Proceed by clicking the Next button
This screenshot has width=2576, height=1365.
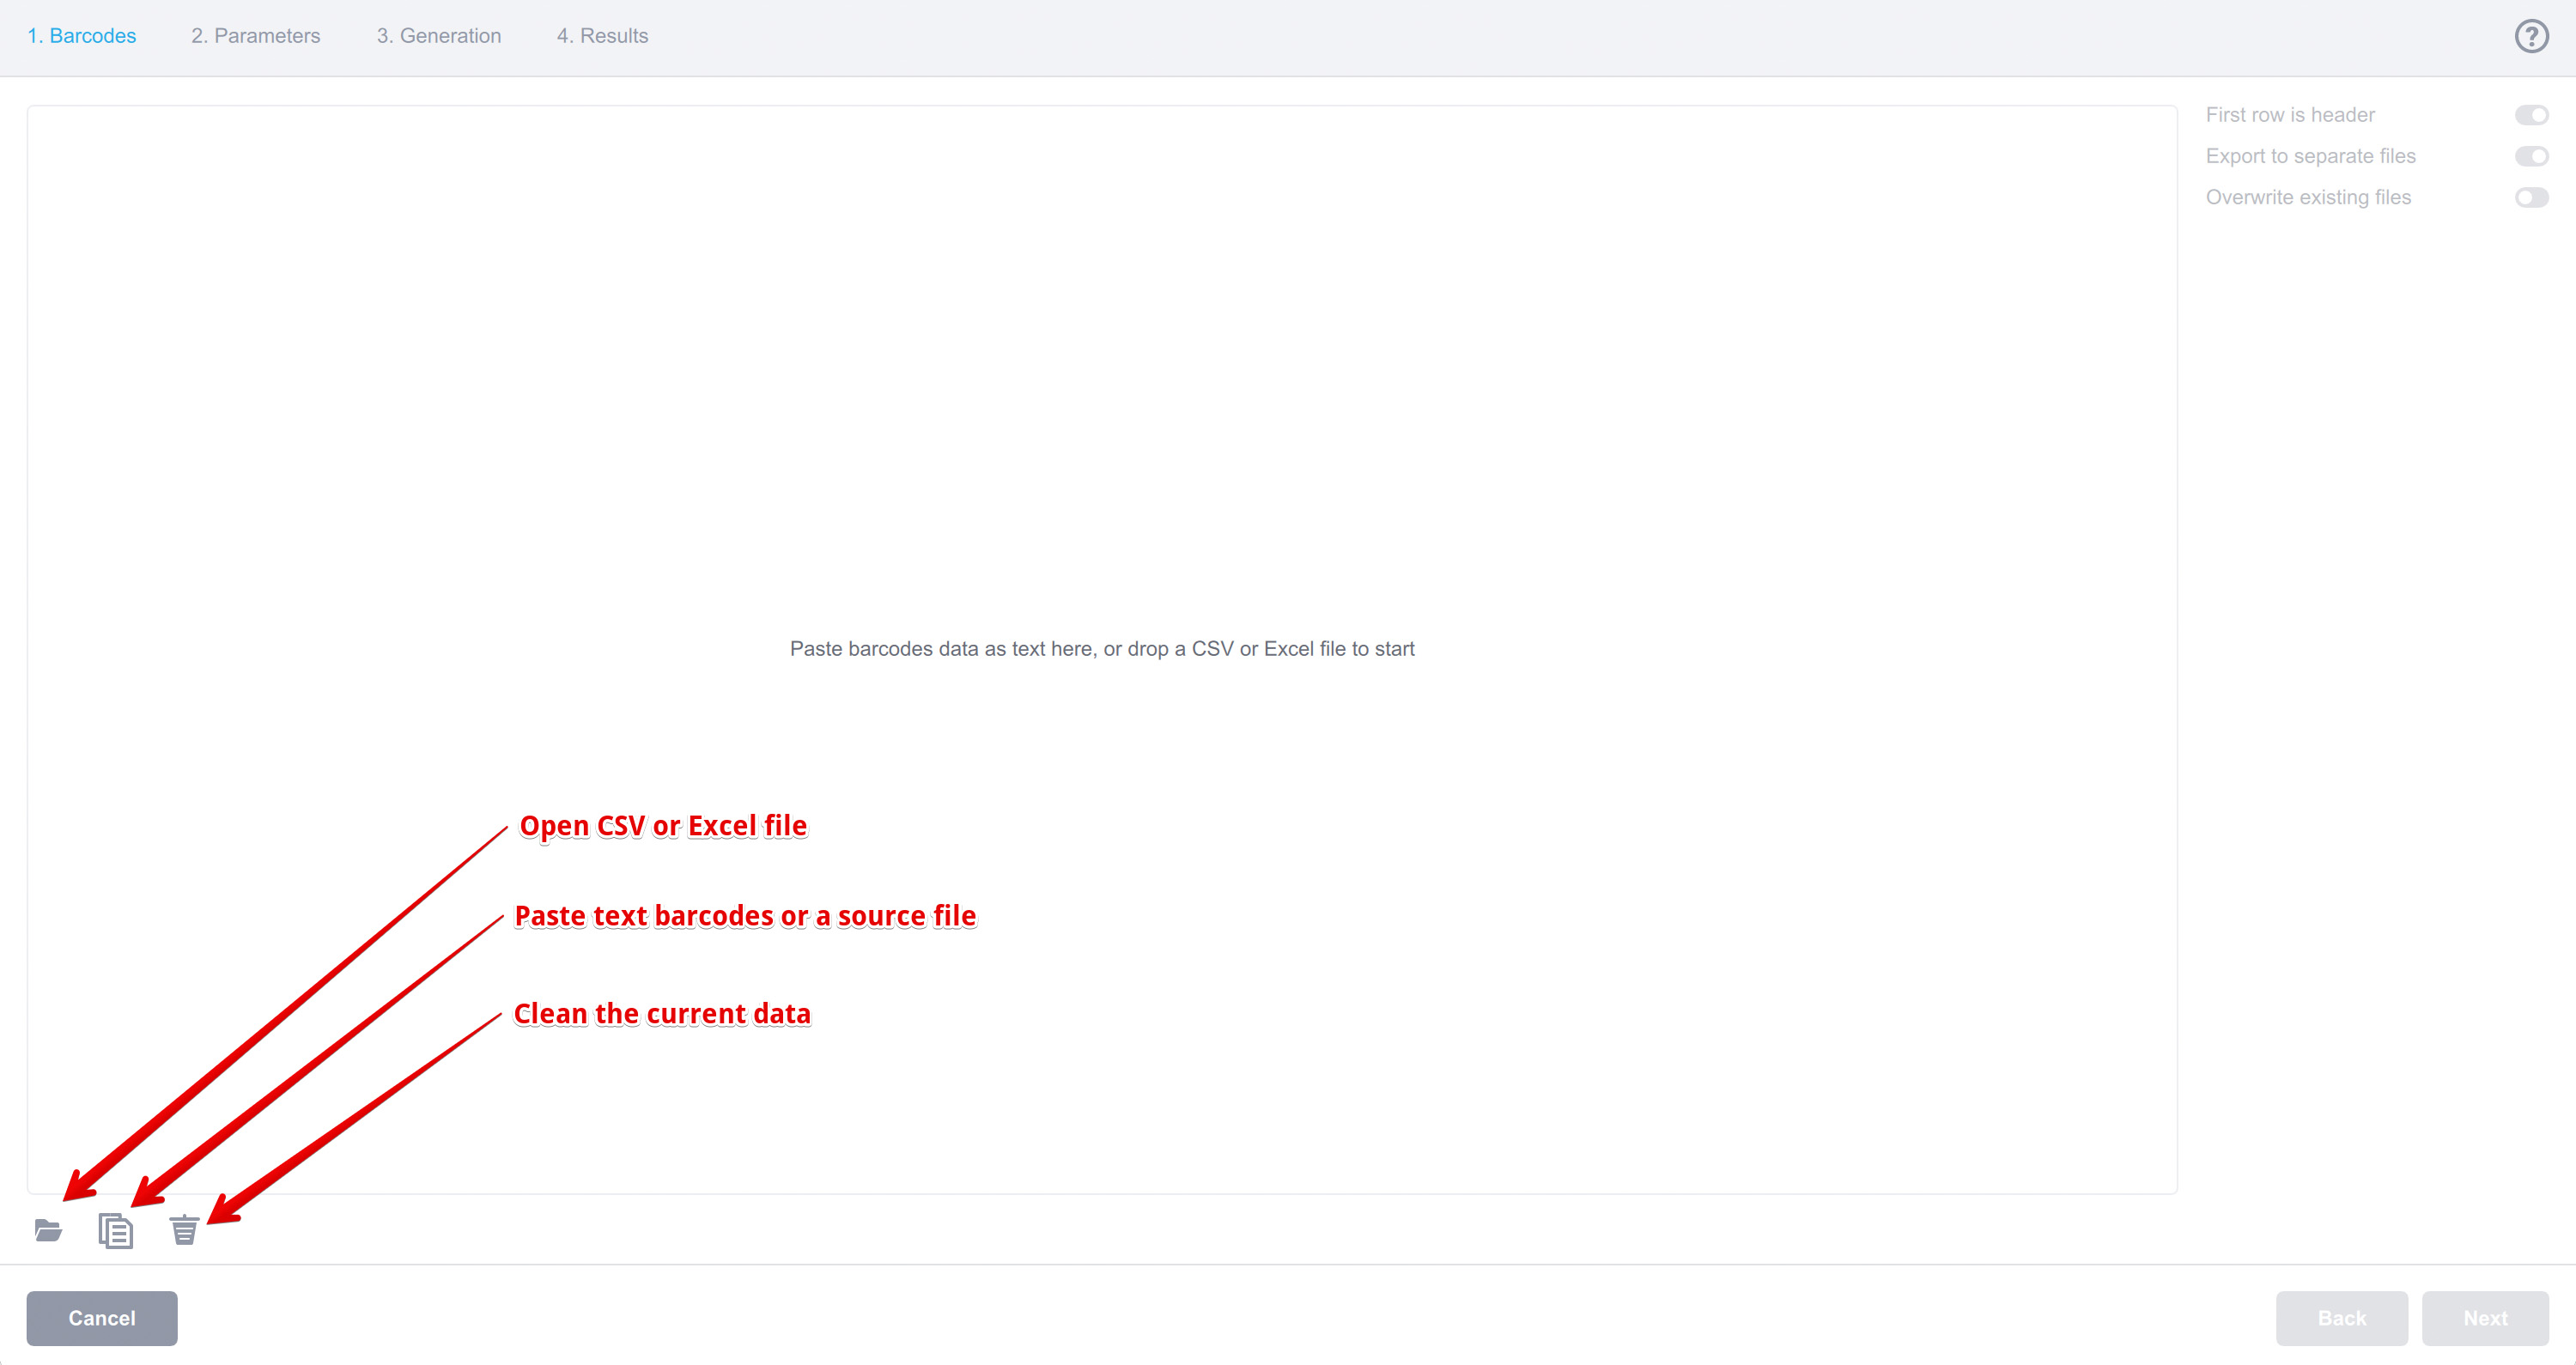2485,1318
